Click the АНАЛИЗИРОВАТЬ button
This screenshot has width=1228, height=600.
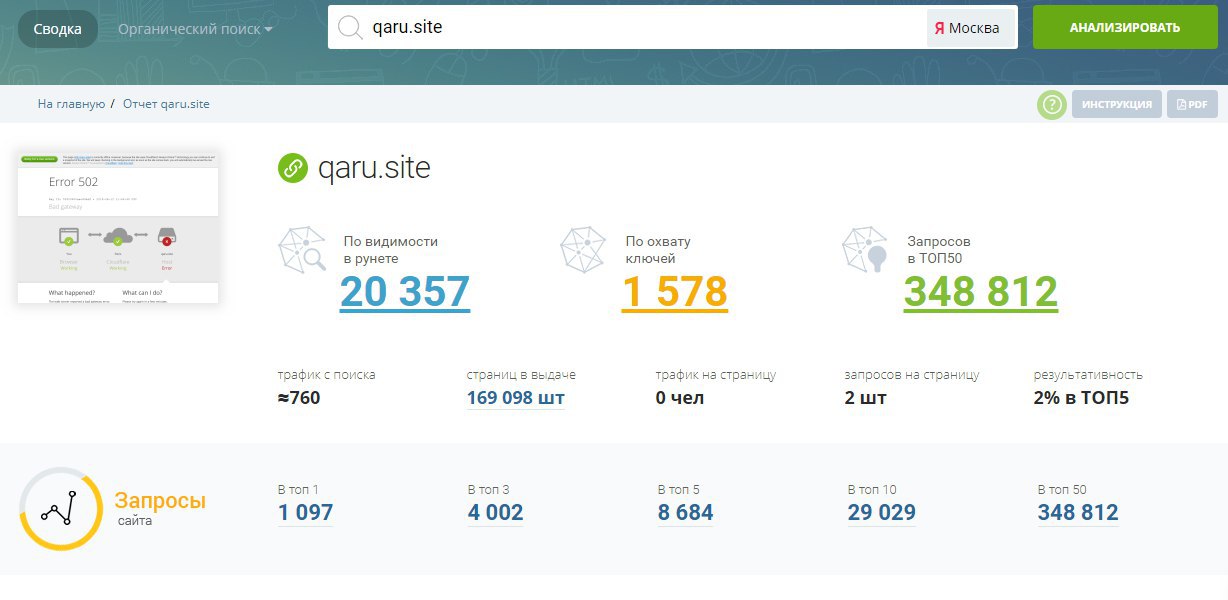point(1124,28)
